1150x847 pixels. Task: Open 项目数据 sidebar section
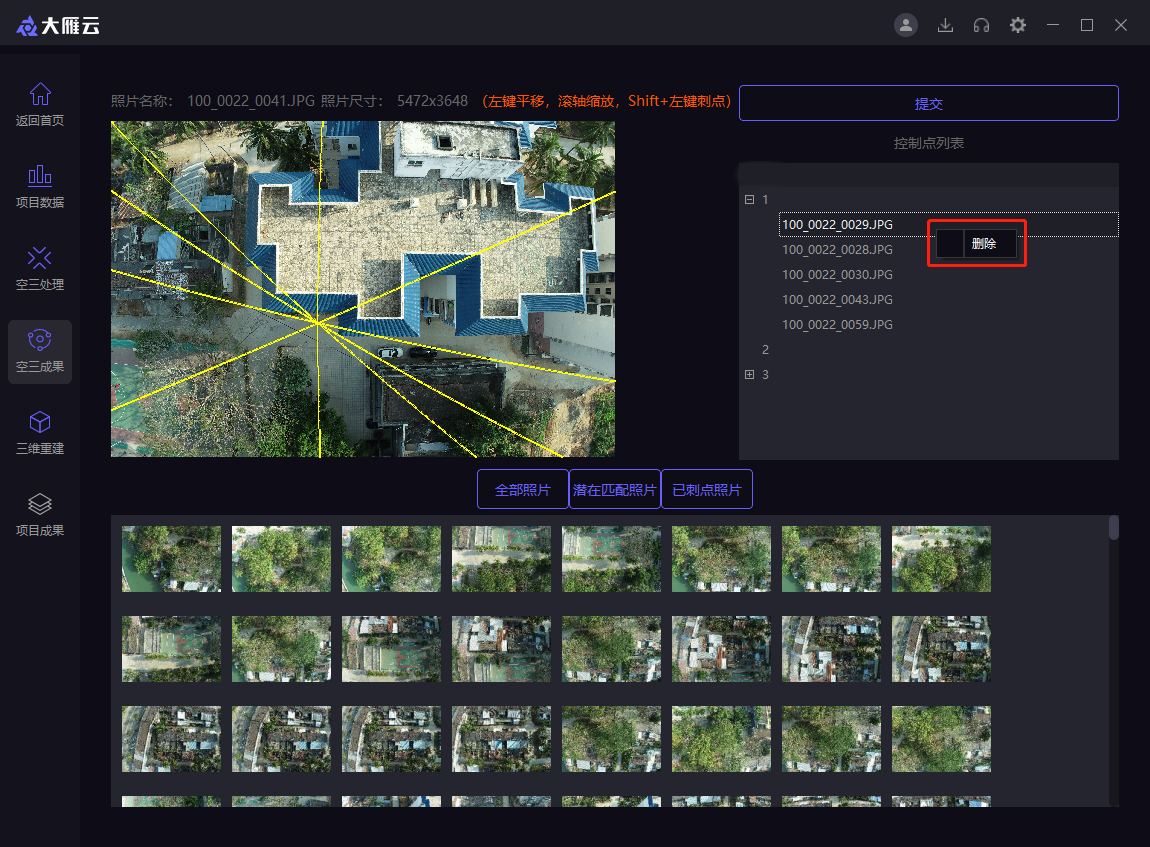(40, 186)
